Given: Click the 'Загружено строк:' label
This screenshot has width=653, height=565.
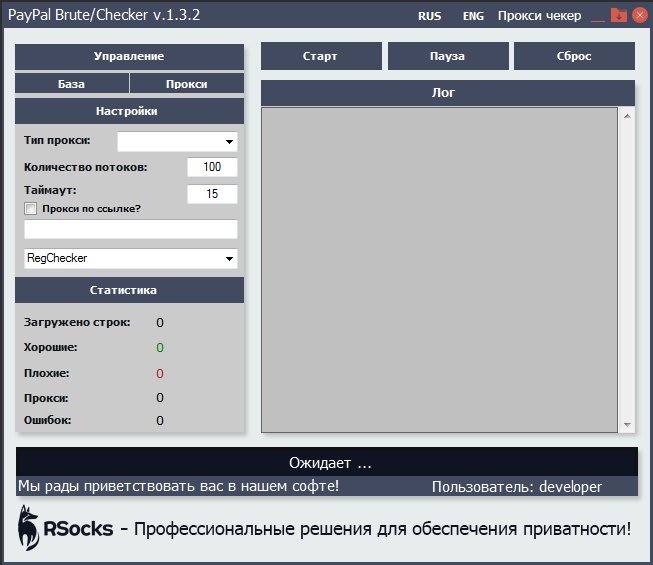Looking at the screenshot, I should pyautogui.click(x=77, y=323).
